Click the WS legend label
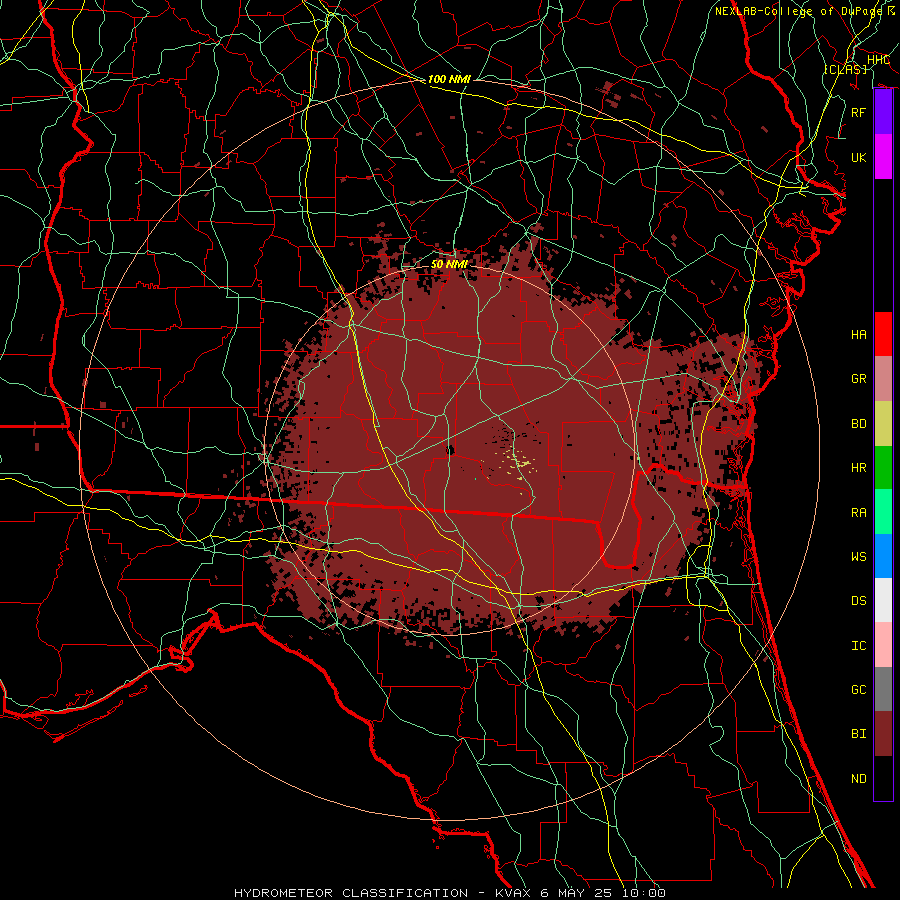The height and width of the screenshot is (900, 900). click(858, 556)
